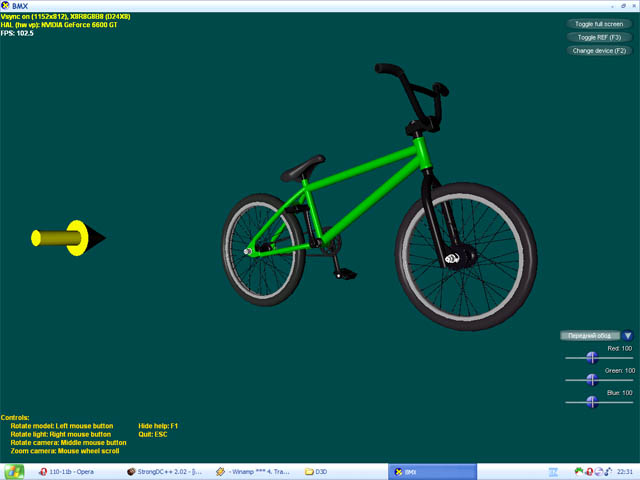Click the Toggle full screen button
Image resolution: width=640 pixels, height=480 pixels.
click(598, 24)
